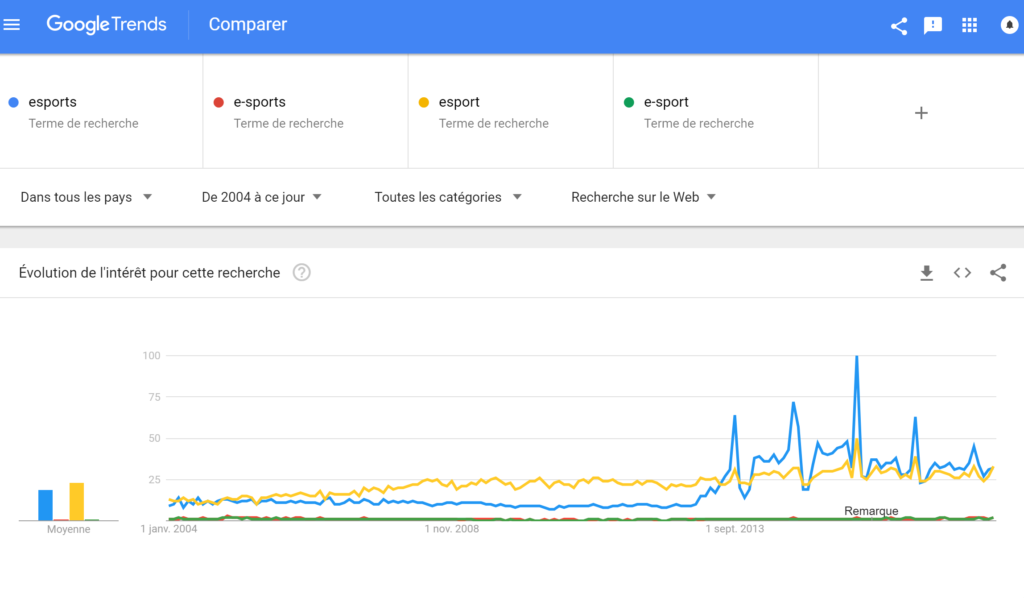Download the interest chart as CSV

click(926, 273)
